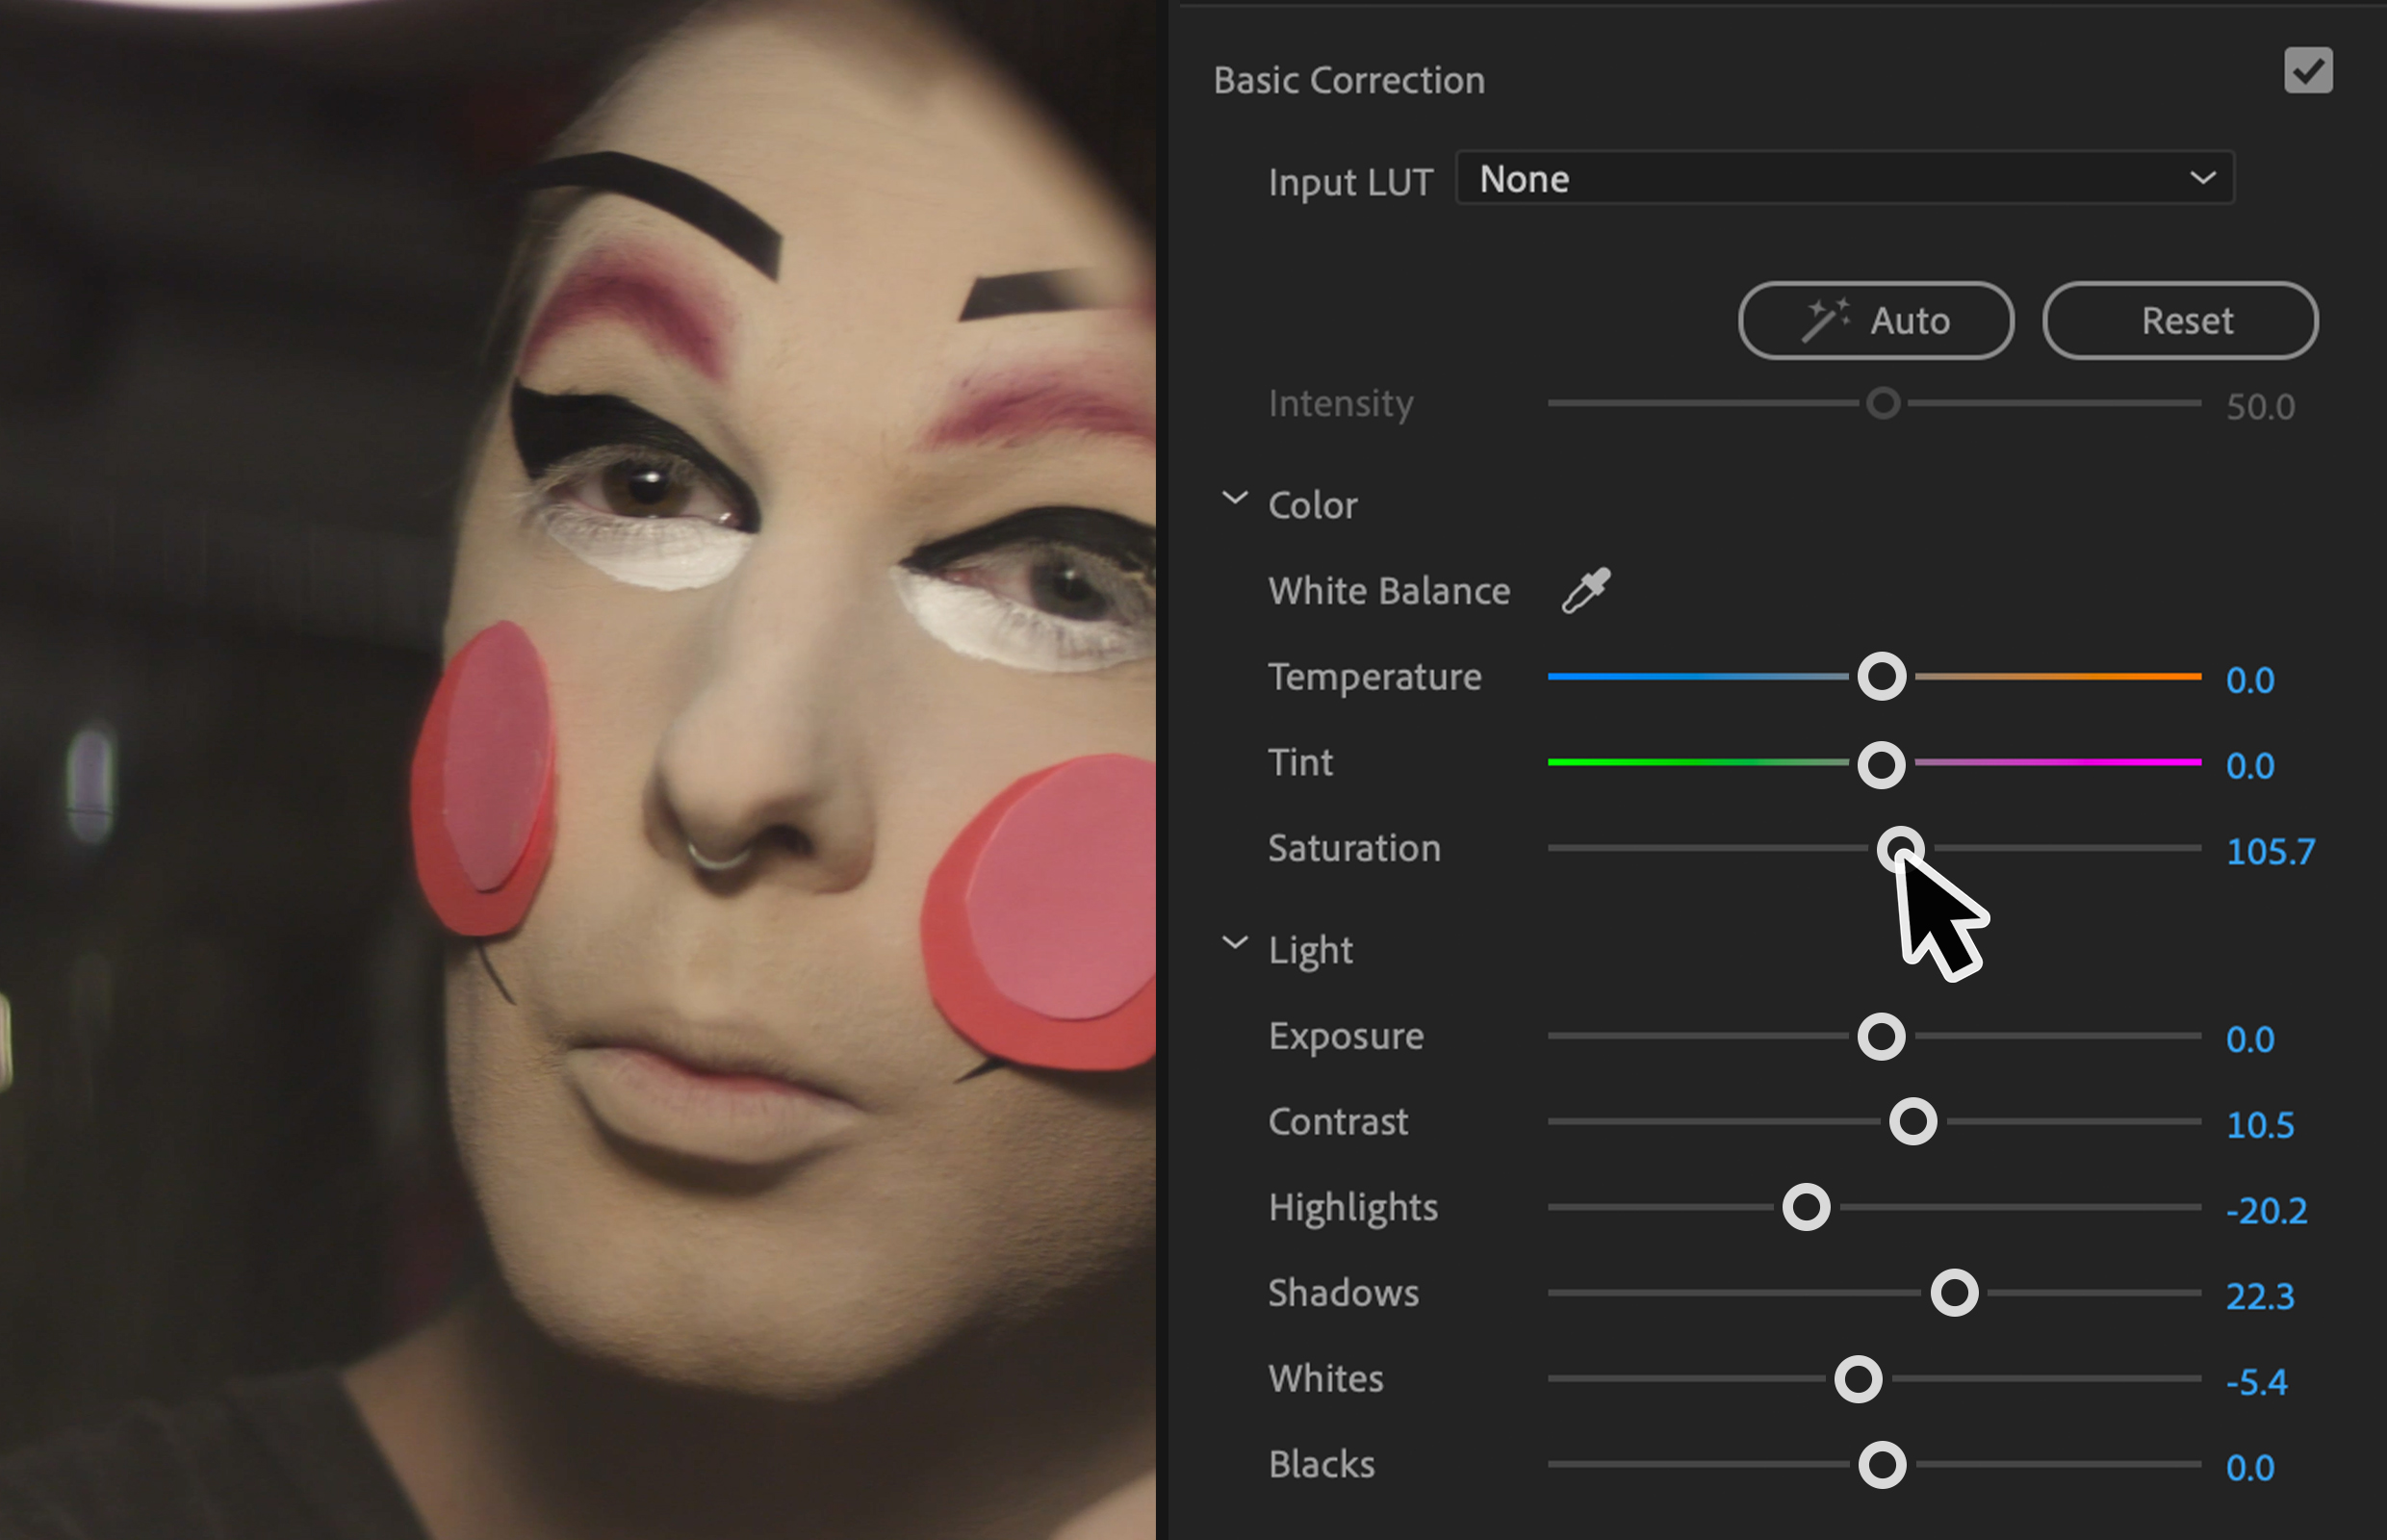Click the Temperature slider handle

(x=1881, y=677)
